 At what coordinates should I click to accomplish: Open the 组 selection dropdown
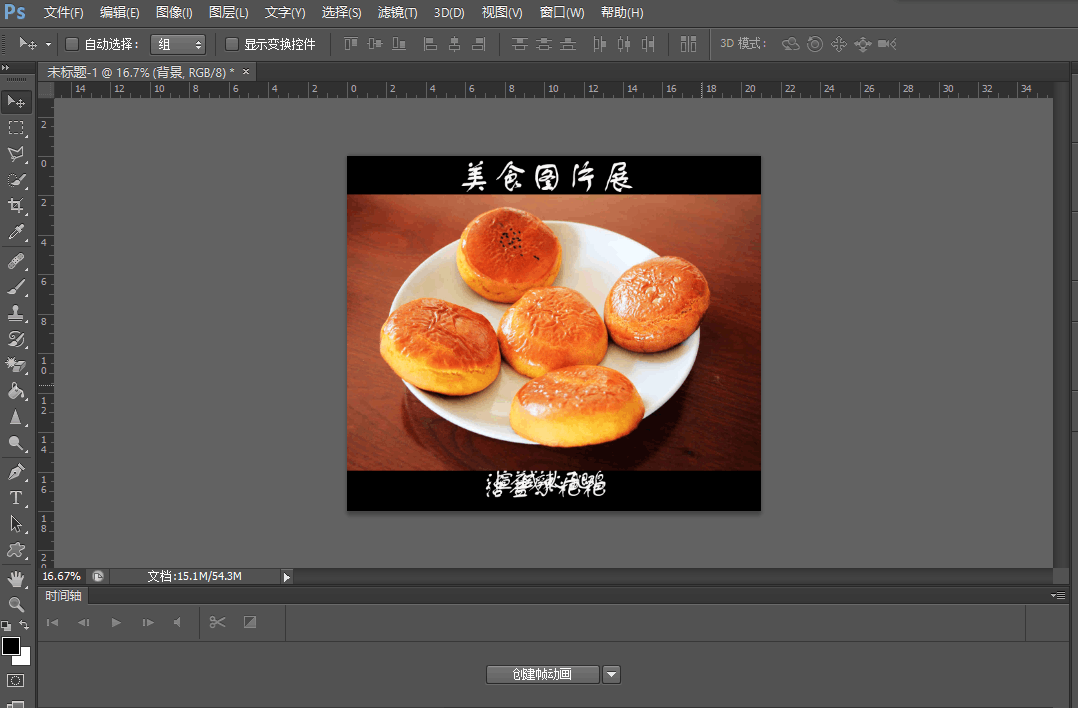(x=178, y=44)
